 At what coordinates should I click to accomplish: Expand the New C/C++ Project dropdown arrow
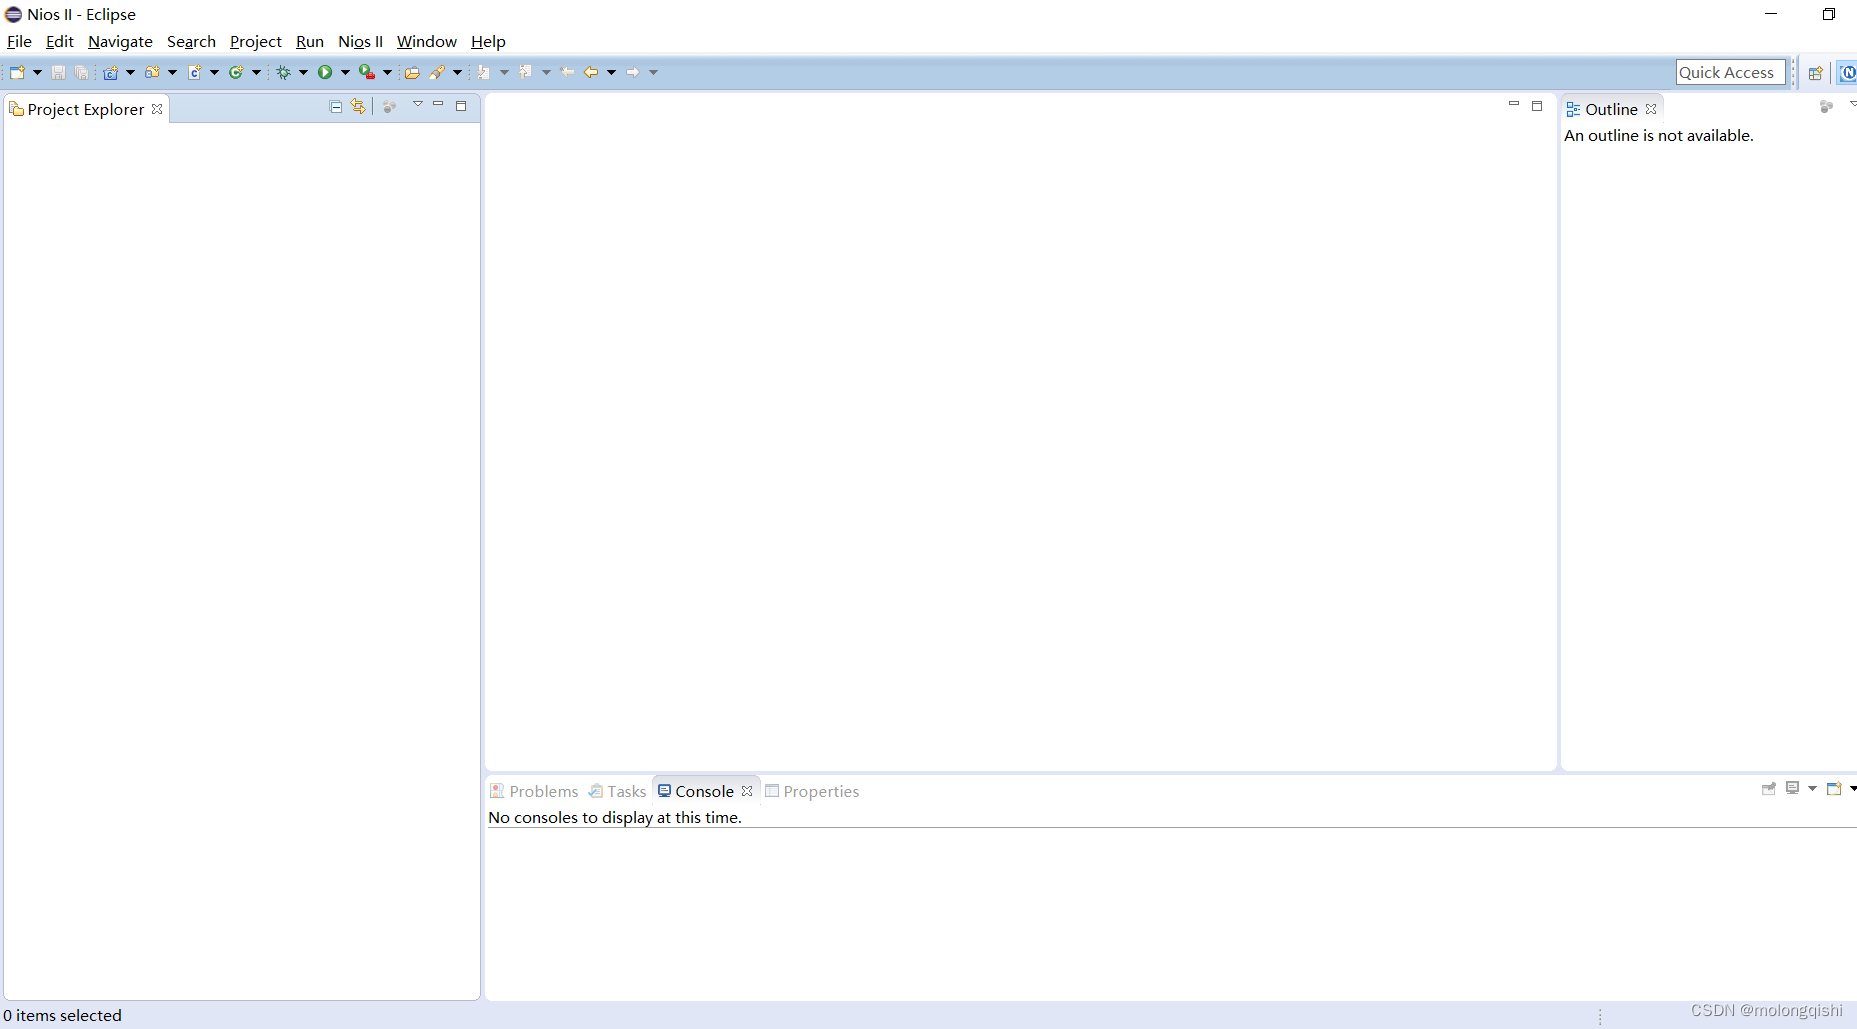pyautogui.click(x=130, y=72)
